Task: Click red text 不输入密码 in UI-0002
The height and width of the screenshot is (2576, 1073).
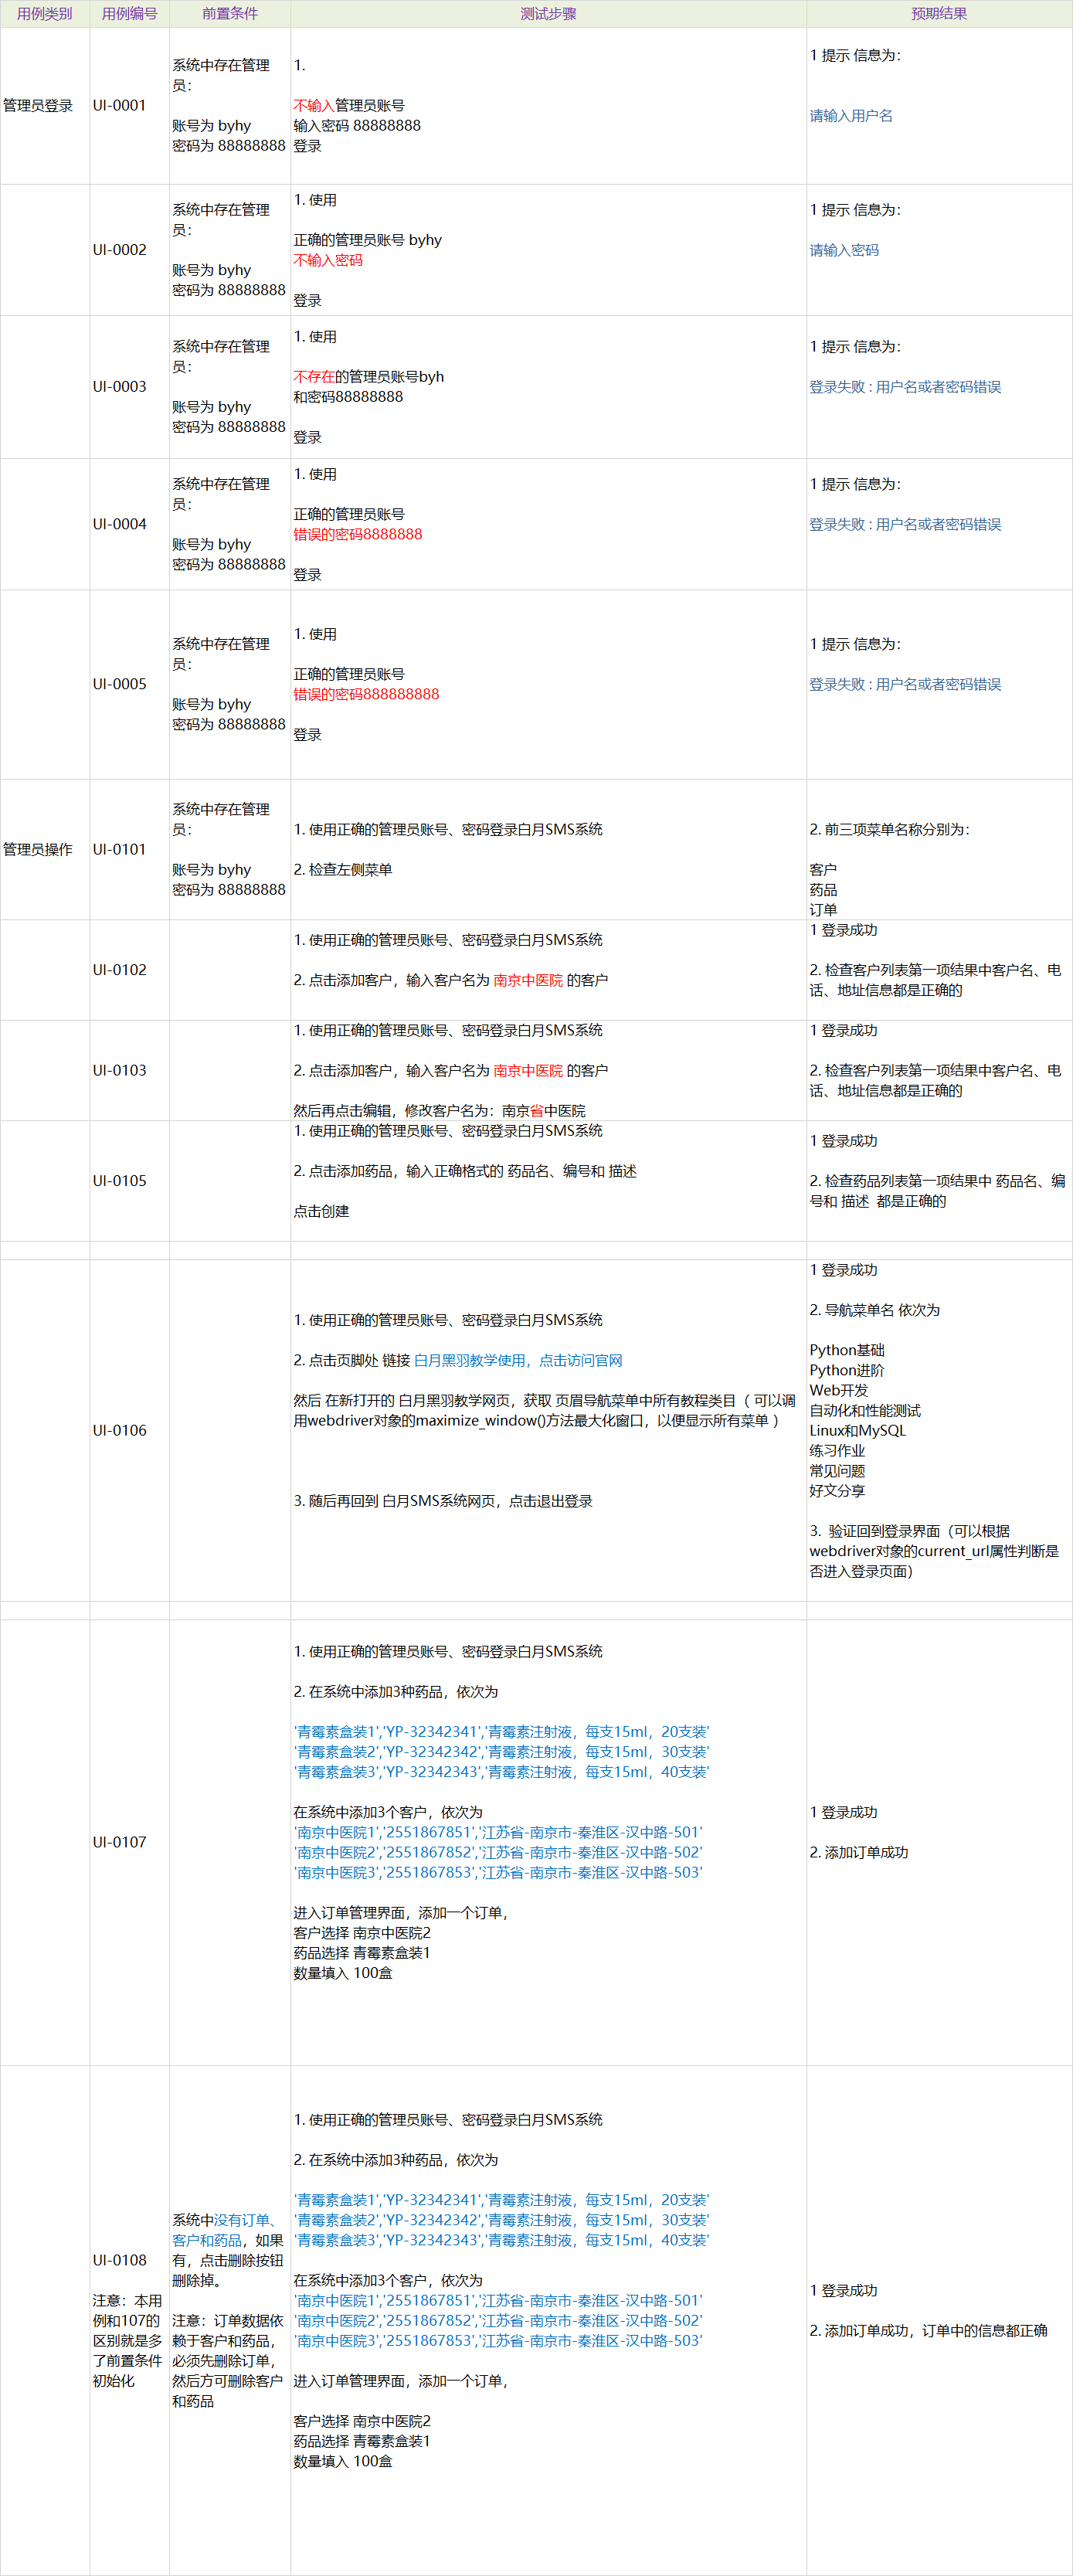Action: click(328, 260)
